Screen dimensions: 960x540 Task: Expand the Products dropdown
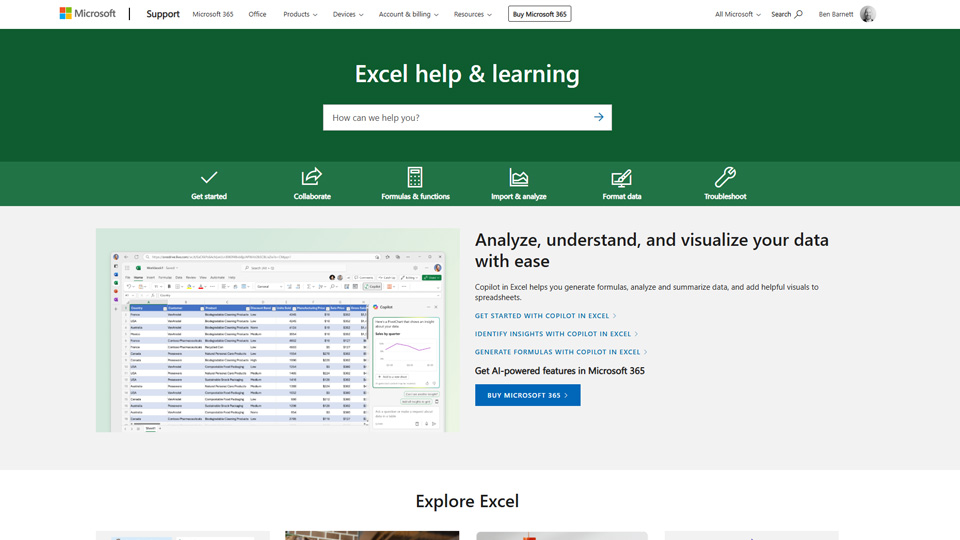(x=300, y=14)
